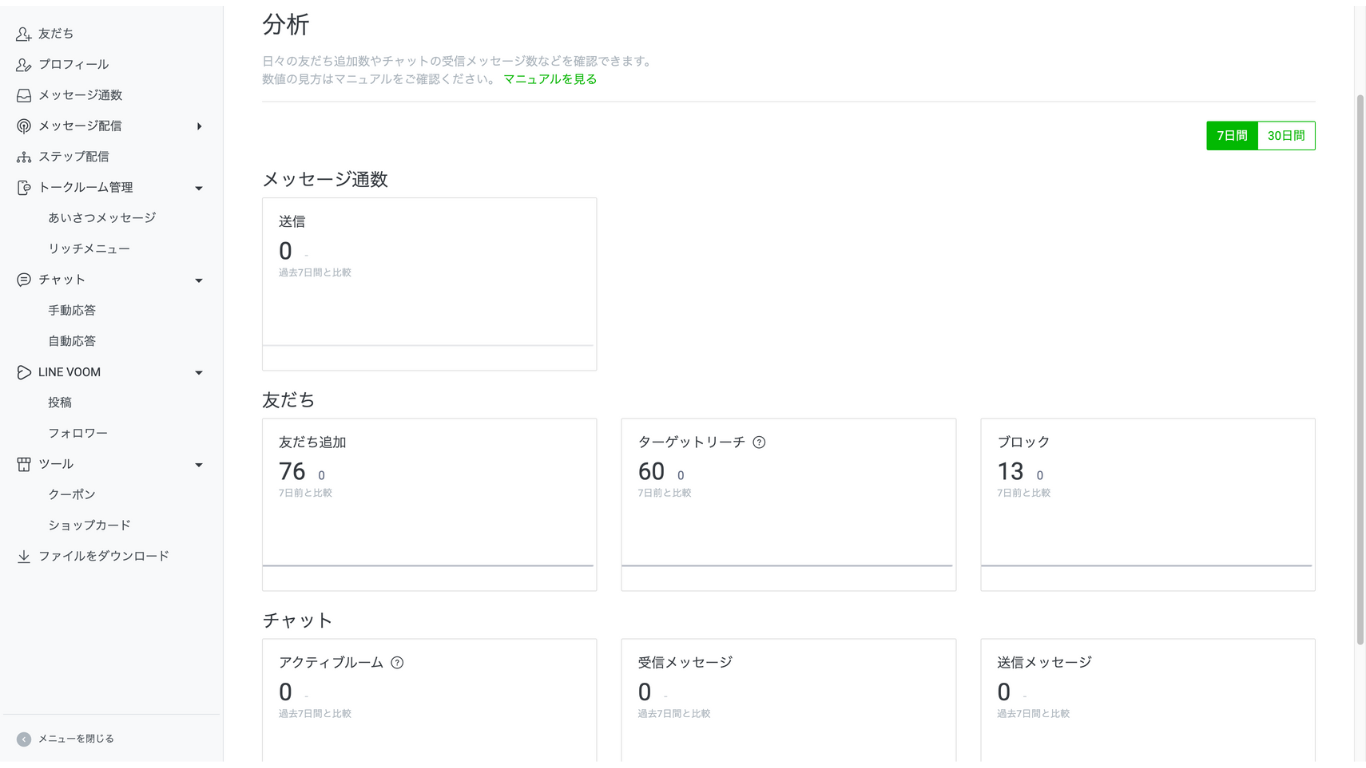
Task: Collapse the ツール section arrow
Action: pyautogui.click(x=199, y=465)
